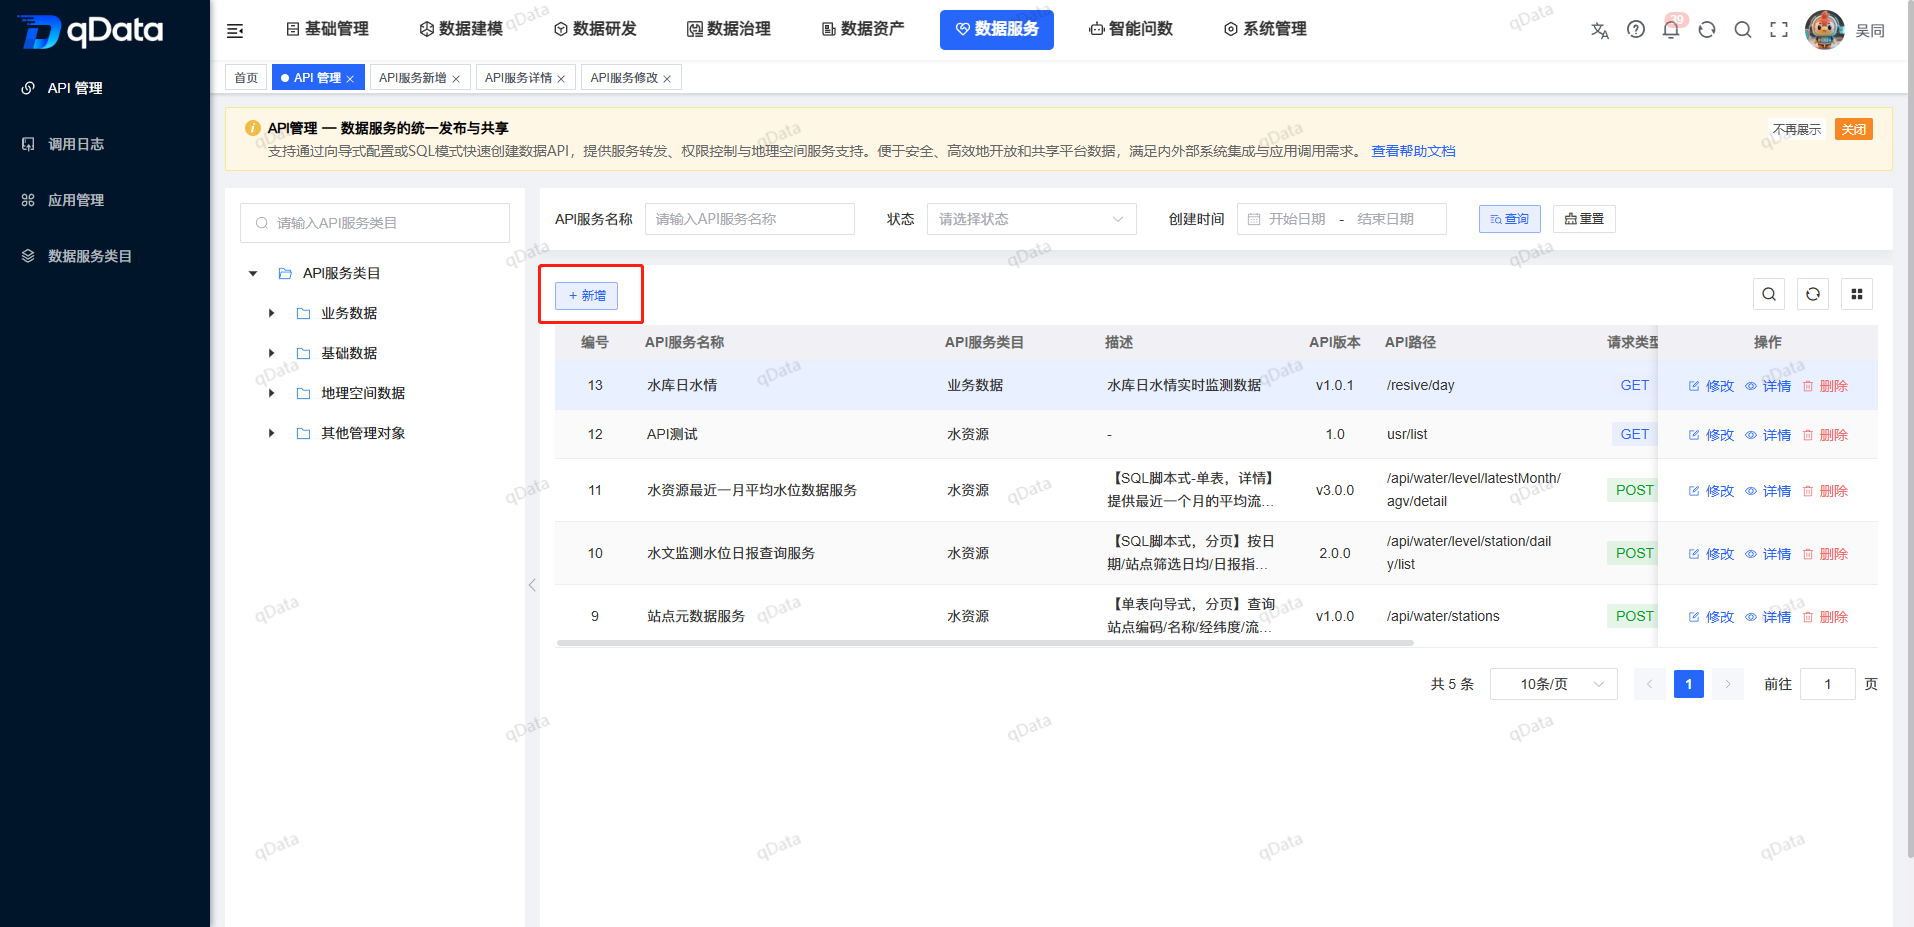The width and height of the screenshot is (1914, 927).
Task: Open the help question-mark icon
Action: tap(1636, 30)
